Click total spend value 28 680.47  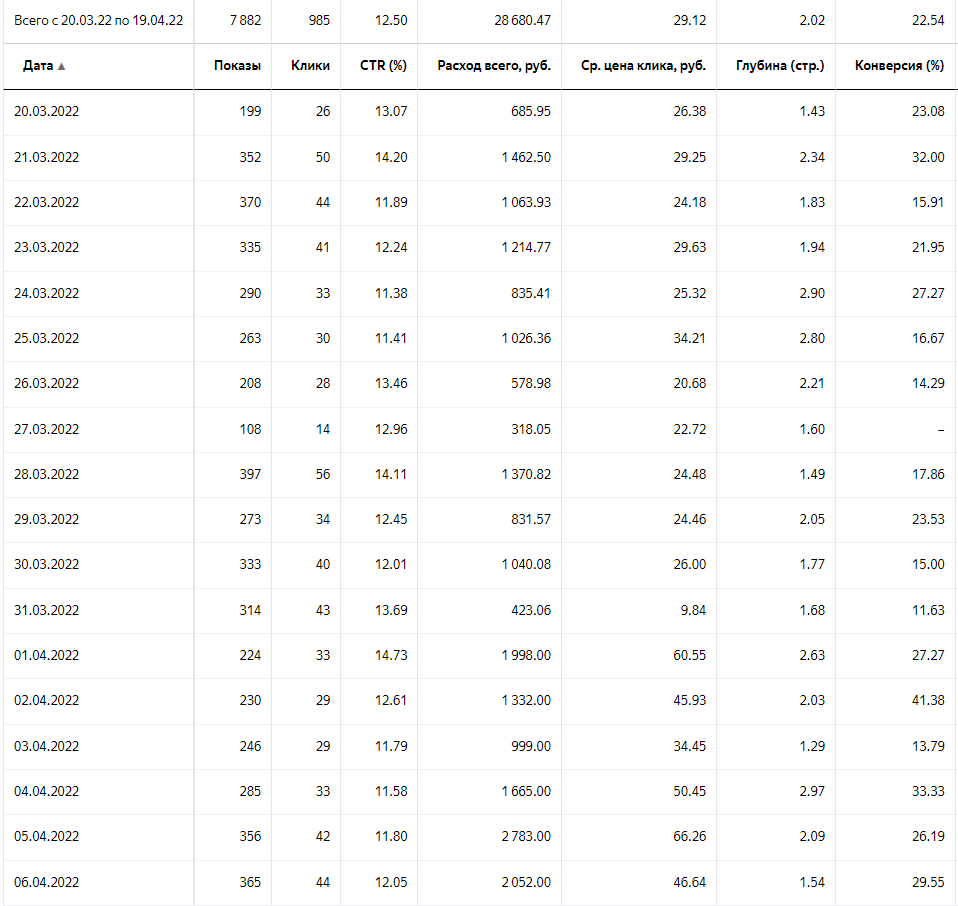pos(515,20)
